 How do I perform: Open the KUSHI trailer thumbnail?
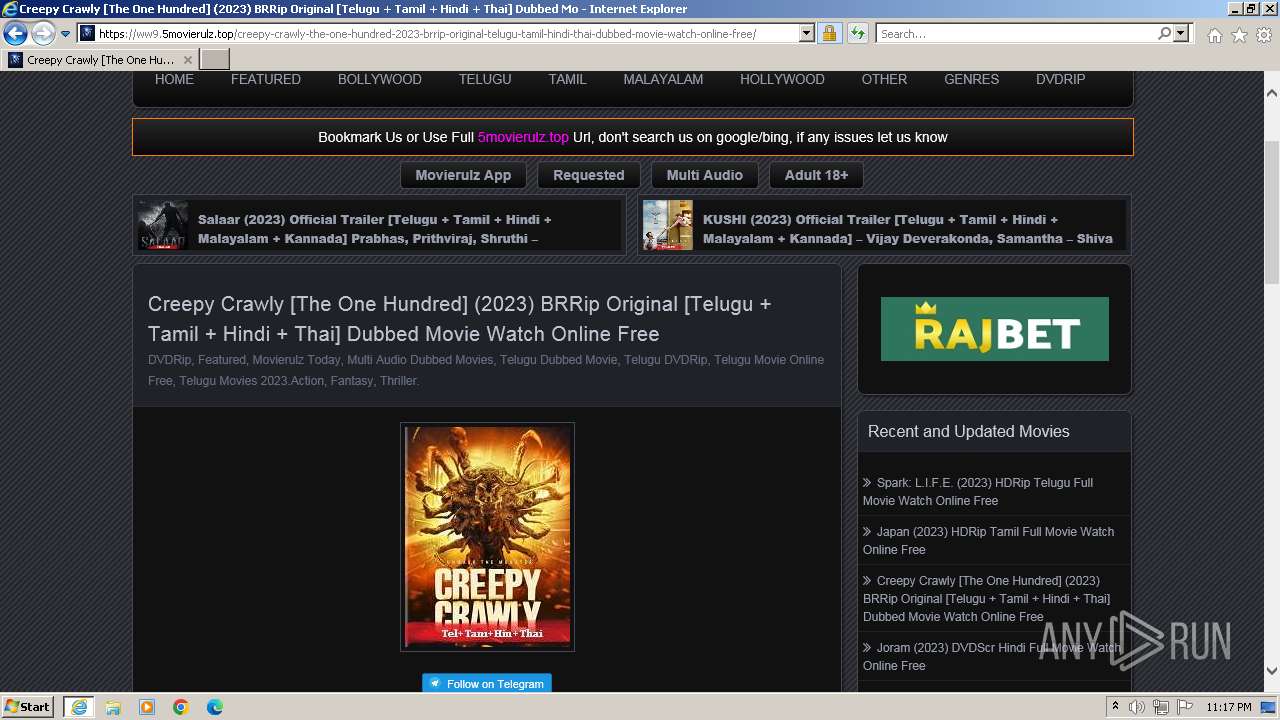coord(668,225)
